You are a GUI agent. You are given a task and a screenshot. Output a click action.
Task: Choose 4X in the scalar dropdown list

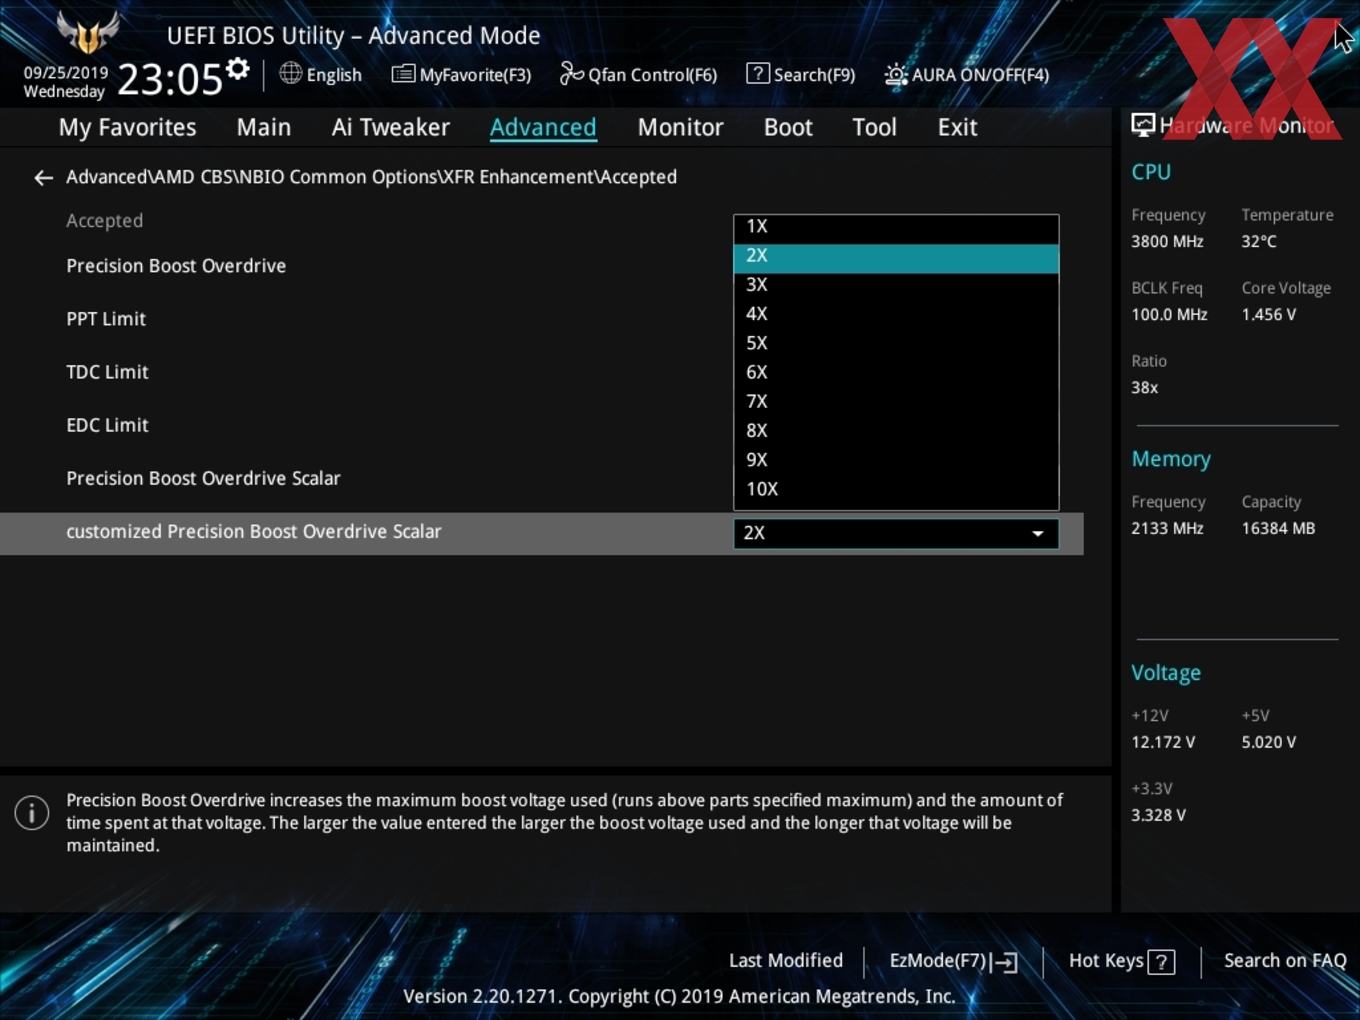[896, 314]
